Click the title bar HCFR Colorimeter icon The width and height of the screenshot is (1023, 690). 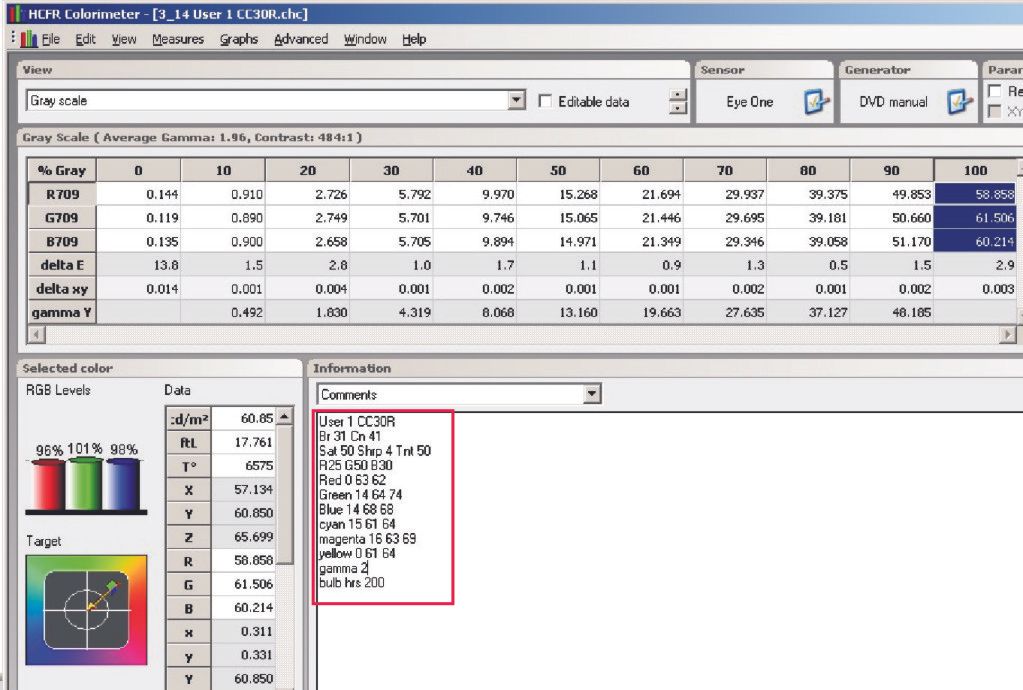click(x=16, y=13)
